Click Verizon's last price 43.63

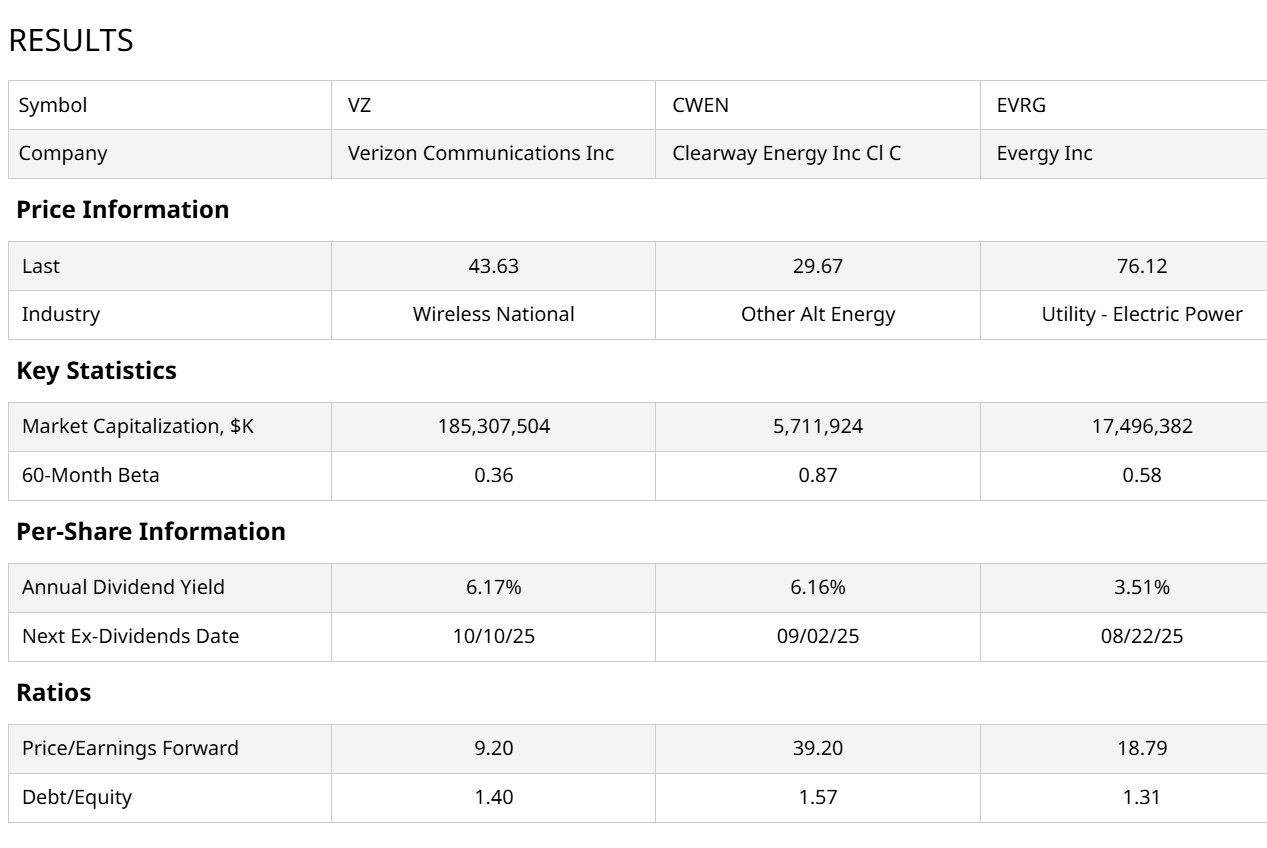pos(493,266)
